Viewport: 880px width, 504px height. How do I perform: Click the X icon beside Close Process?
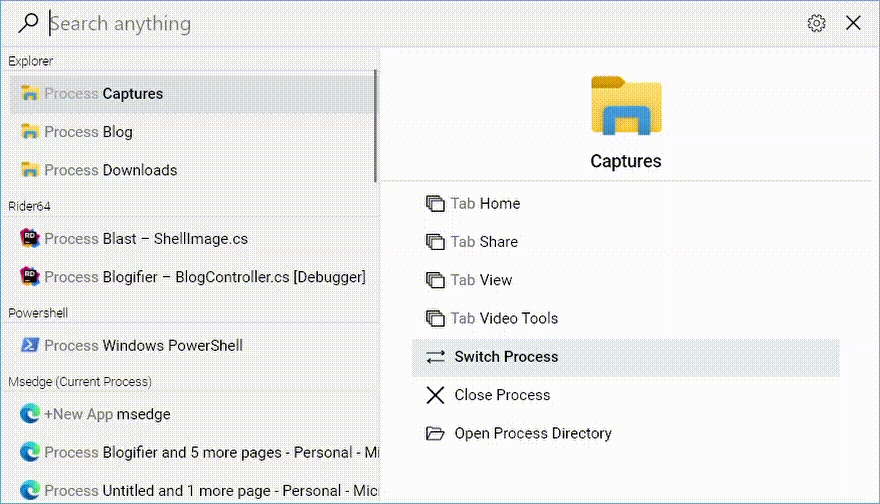(x=435, y=395)
